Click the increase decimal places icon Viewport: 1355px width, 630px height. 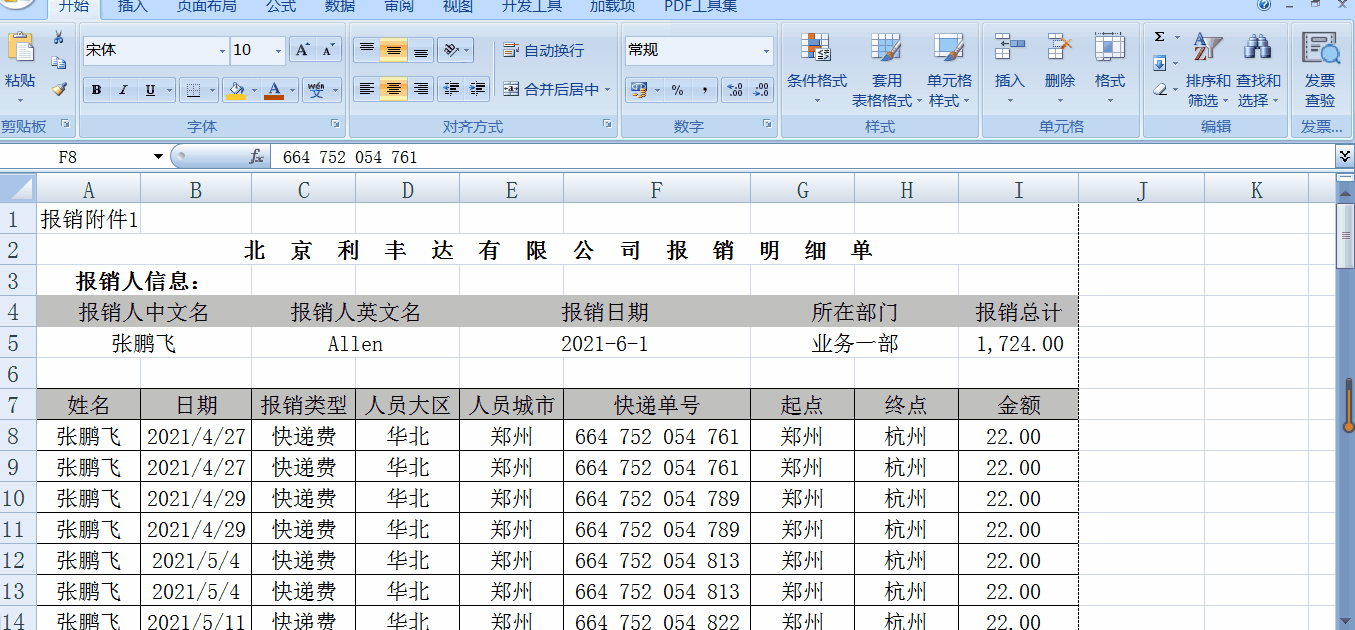(735, 90)
